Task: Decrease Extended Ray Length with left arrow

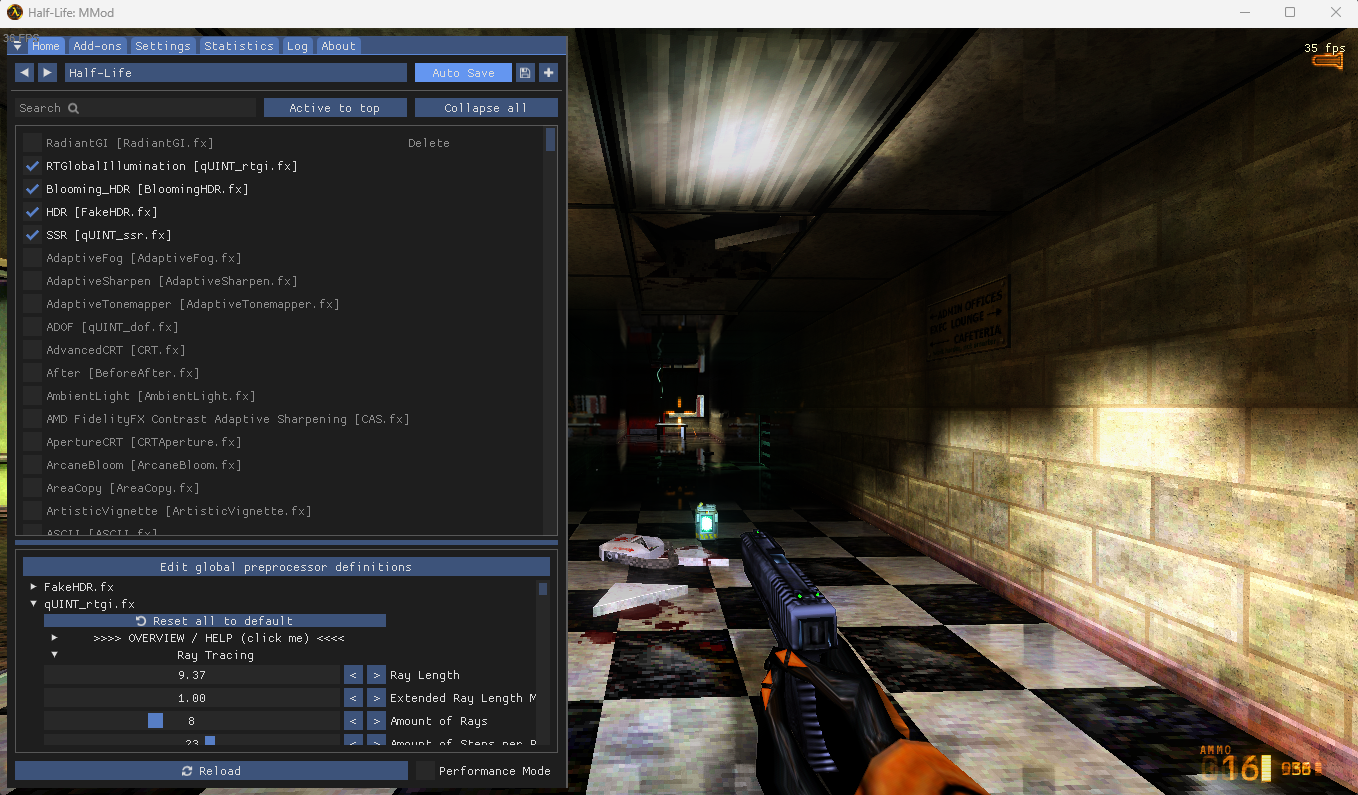Action: point(353,698)
